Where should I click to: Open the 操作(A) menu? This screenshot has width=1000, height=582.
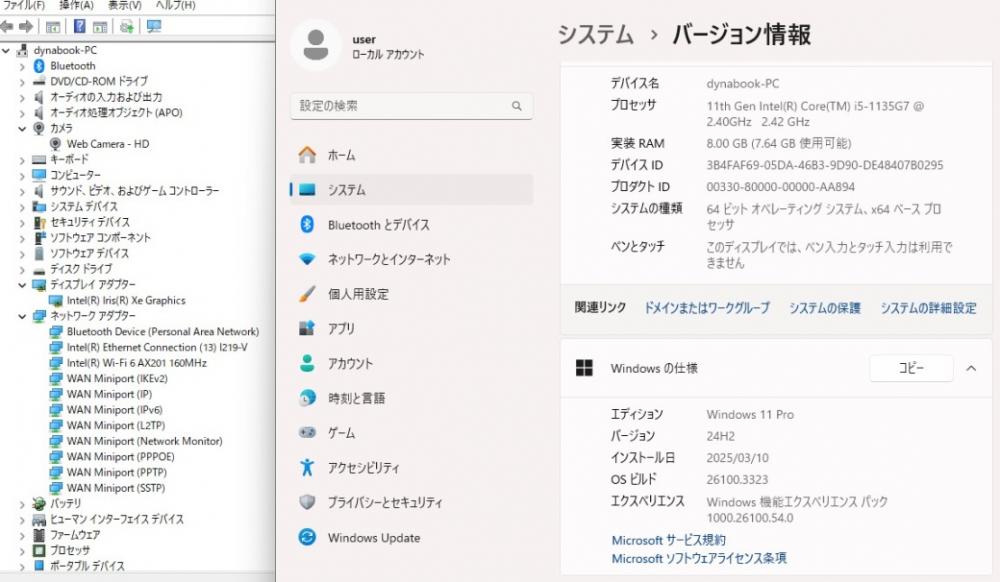point(76,6)
